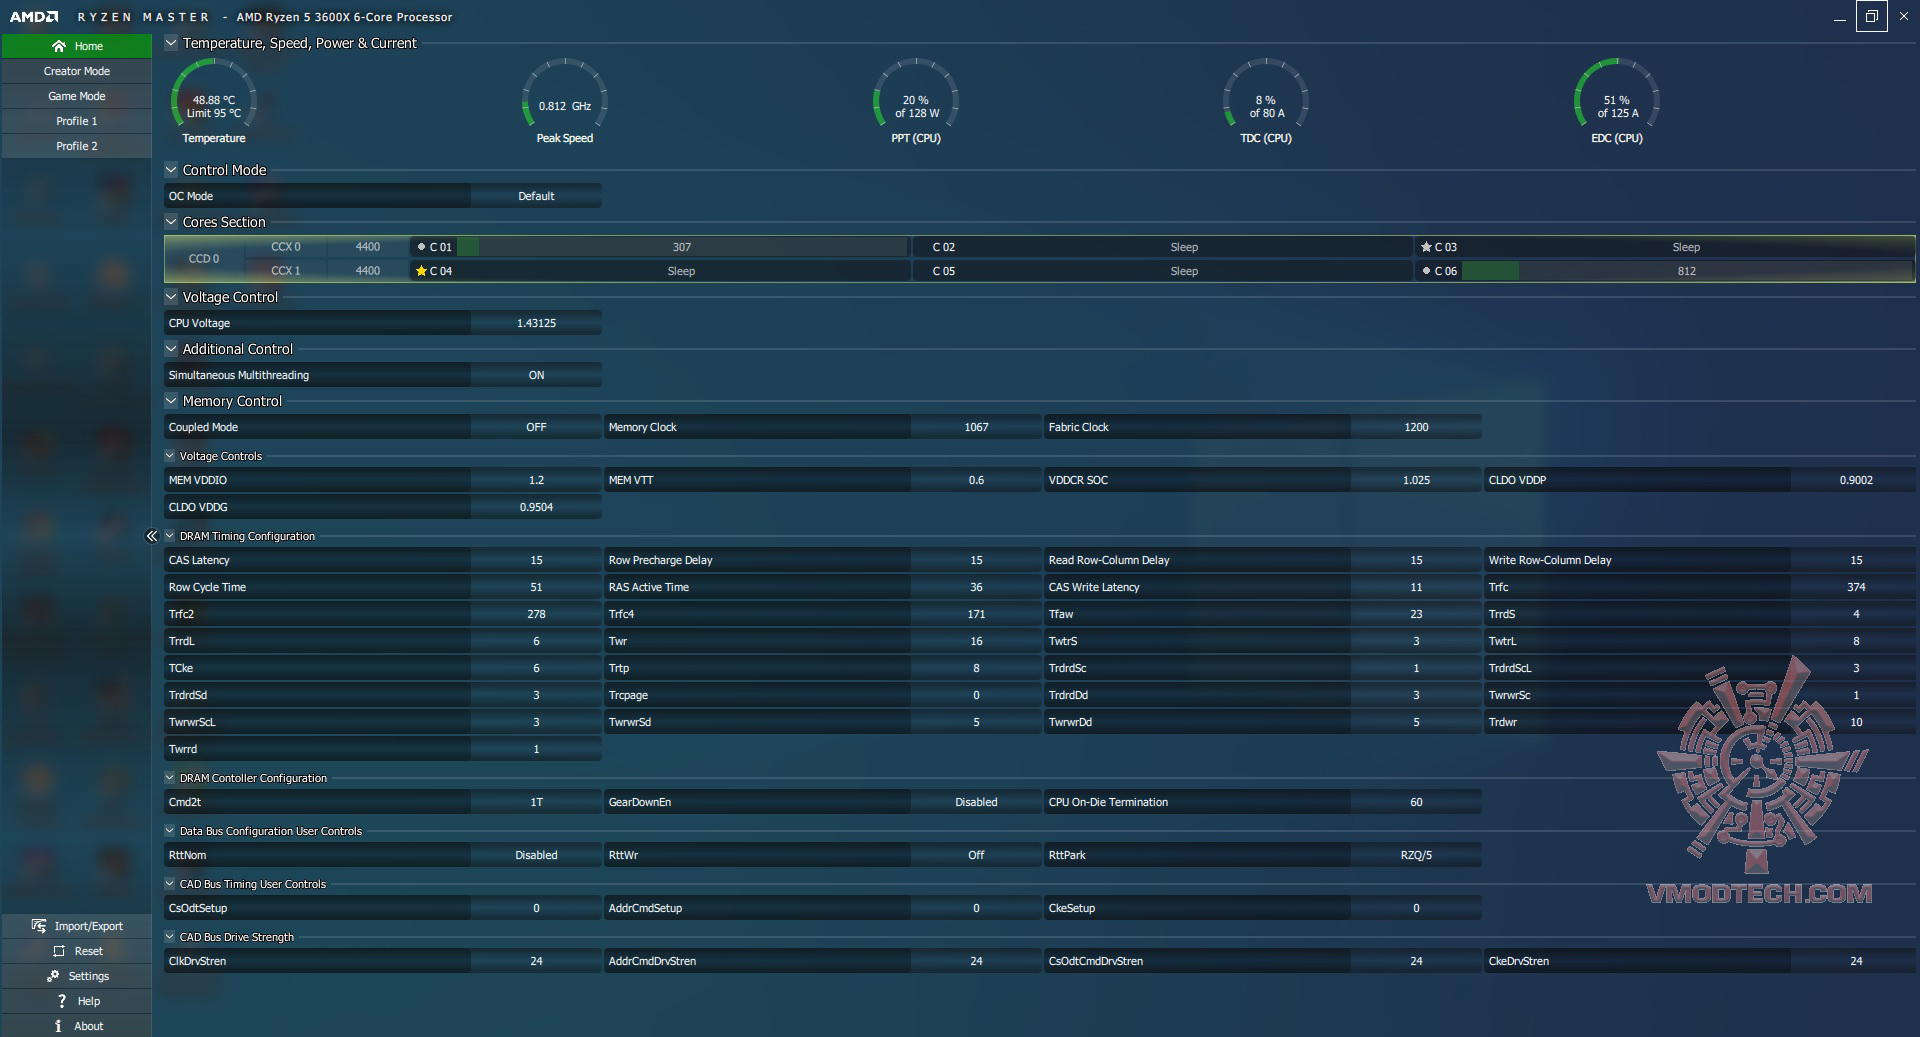Collapse the sidebar with double-chevron icon
The width and height of the screenshot is (1920, 1037).
[152, 536]
